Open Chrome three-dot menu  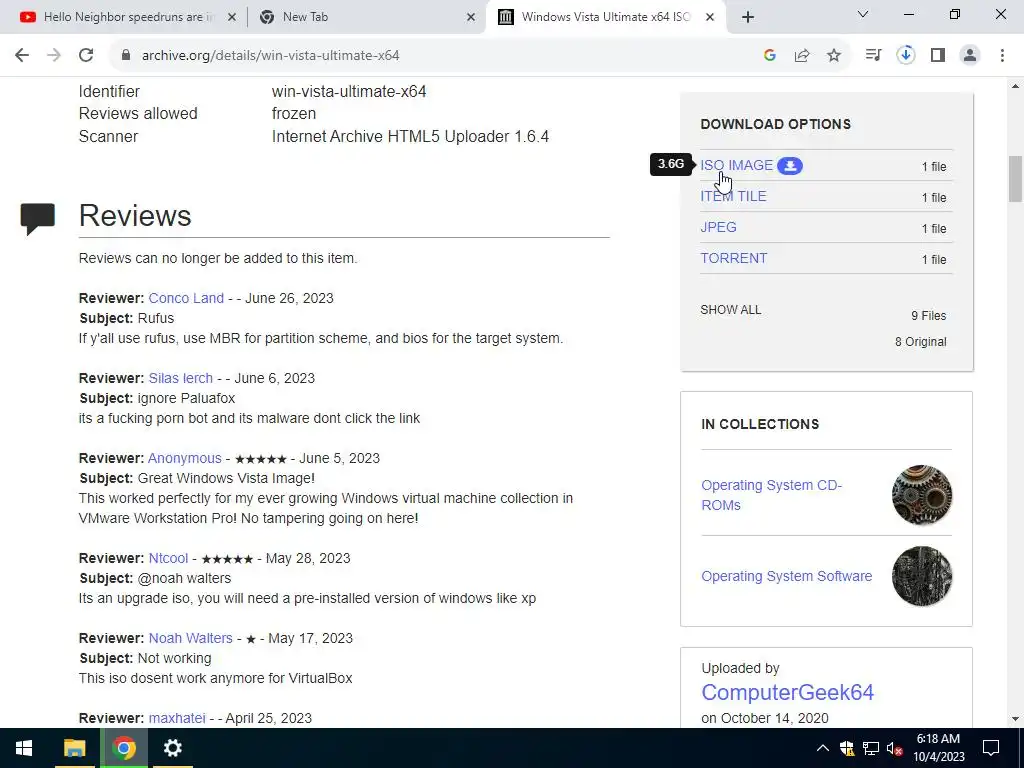click(x=1002, y=56)
